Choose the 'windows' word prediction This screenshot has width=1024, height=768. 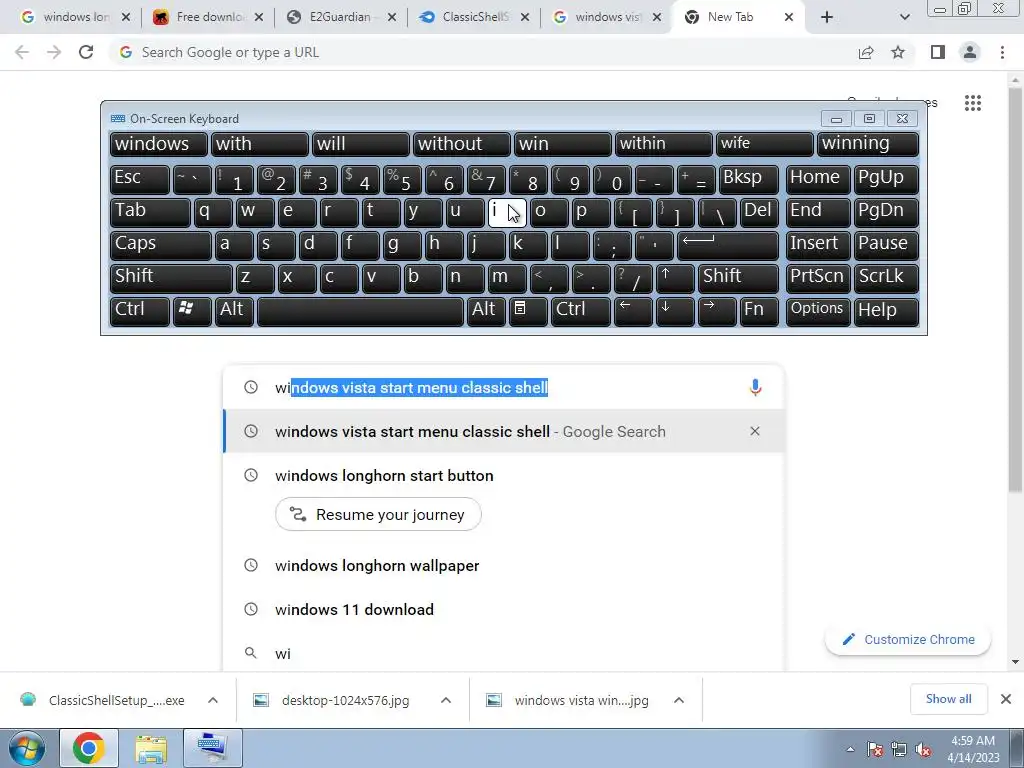159,144
